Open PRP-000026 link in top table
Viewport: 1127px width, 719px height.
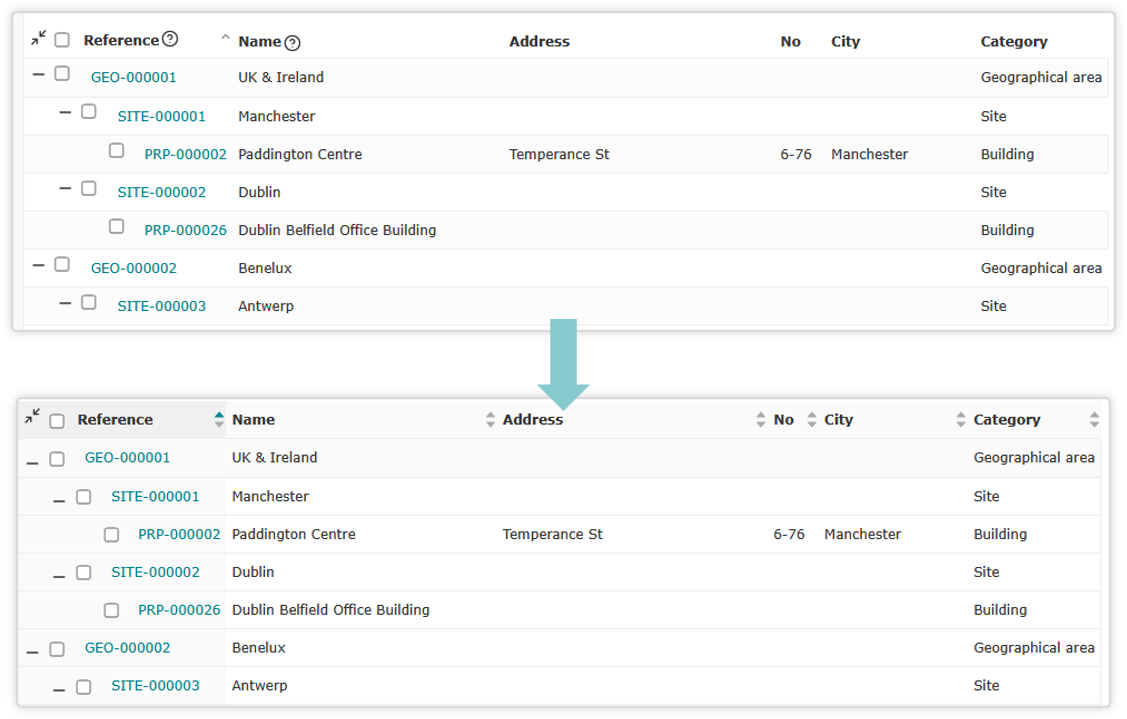(185, 230)
